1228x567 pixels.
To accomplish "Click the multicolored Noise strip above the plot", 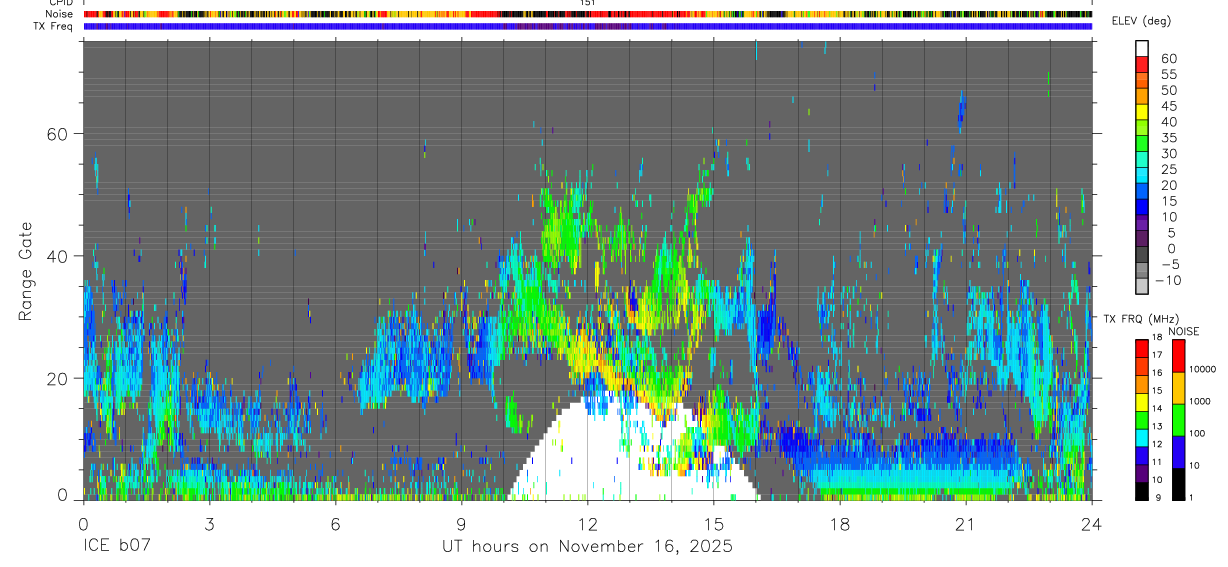I will [587, 14].
